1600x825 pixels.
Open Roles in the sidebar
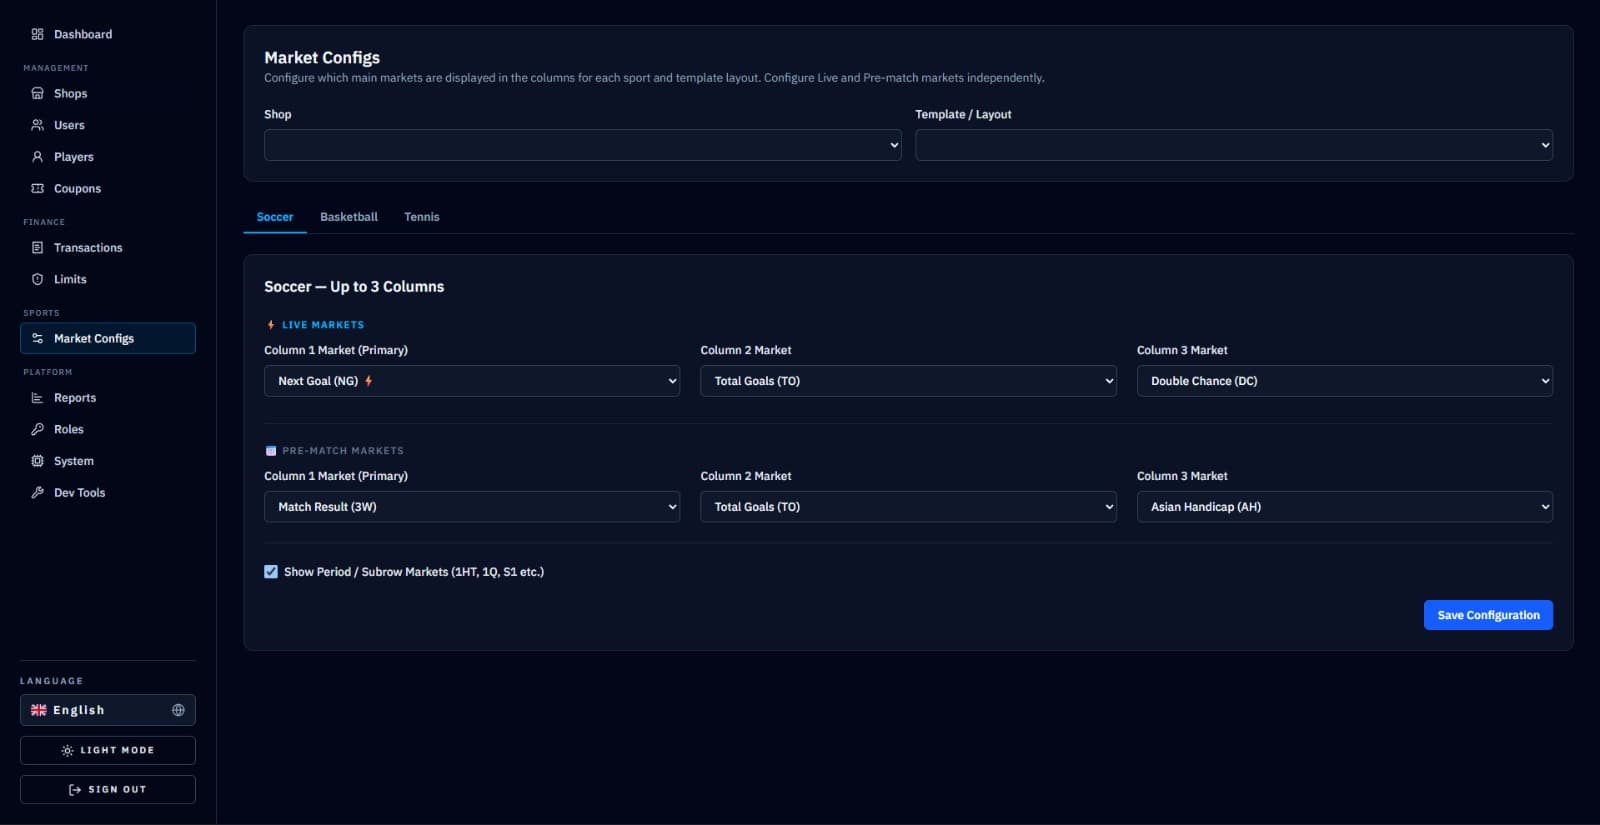(x=108, y=429)
